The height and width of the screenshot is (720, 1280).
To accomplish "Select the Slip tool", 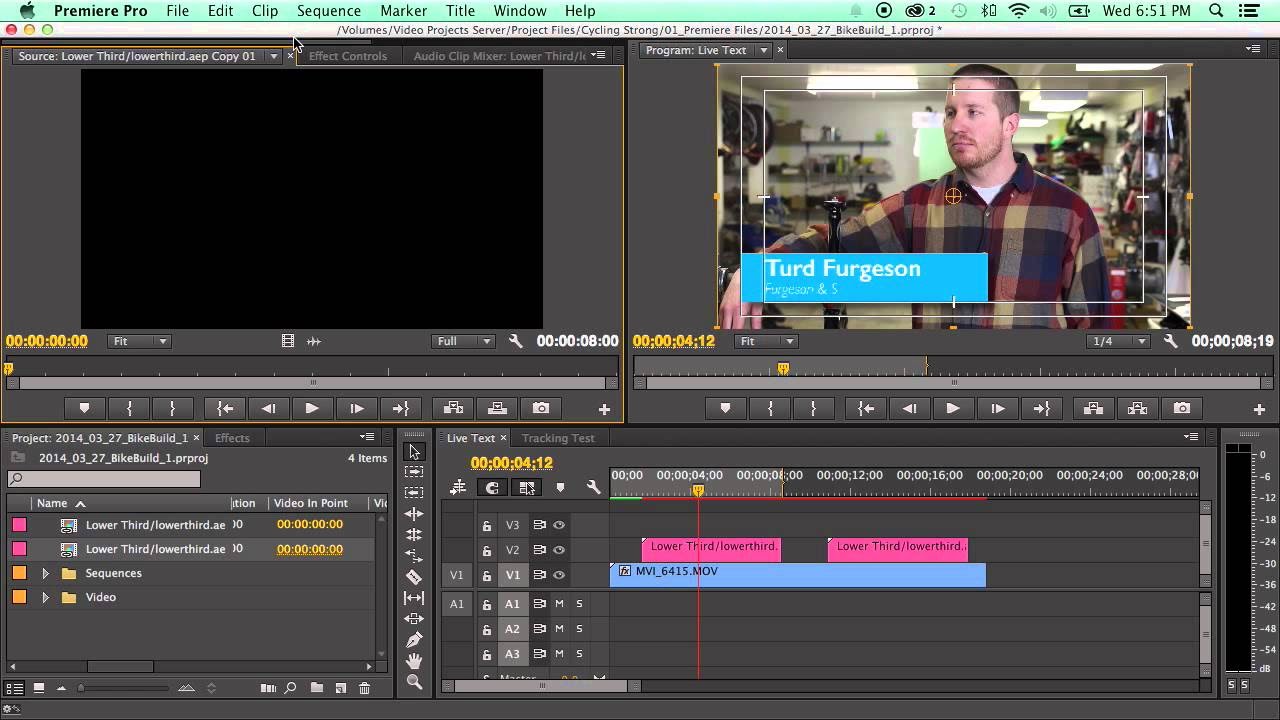I will tap(415, 598).
